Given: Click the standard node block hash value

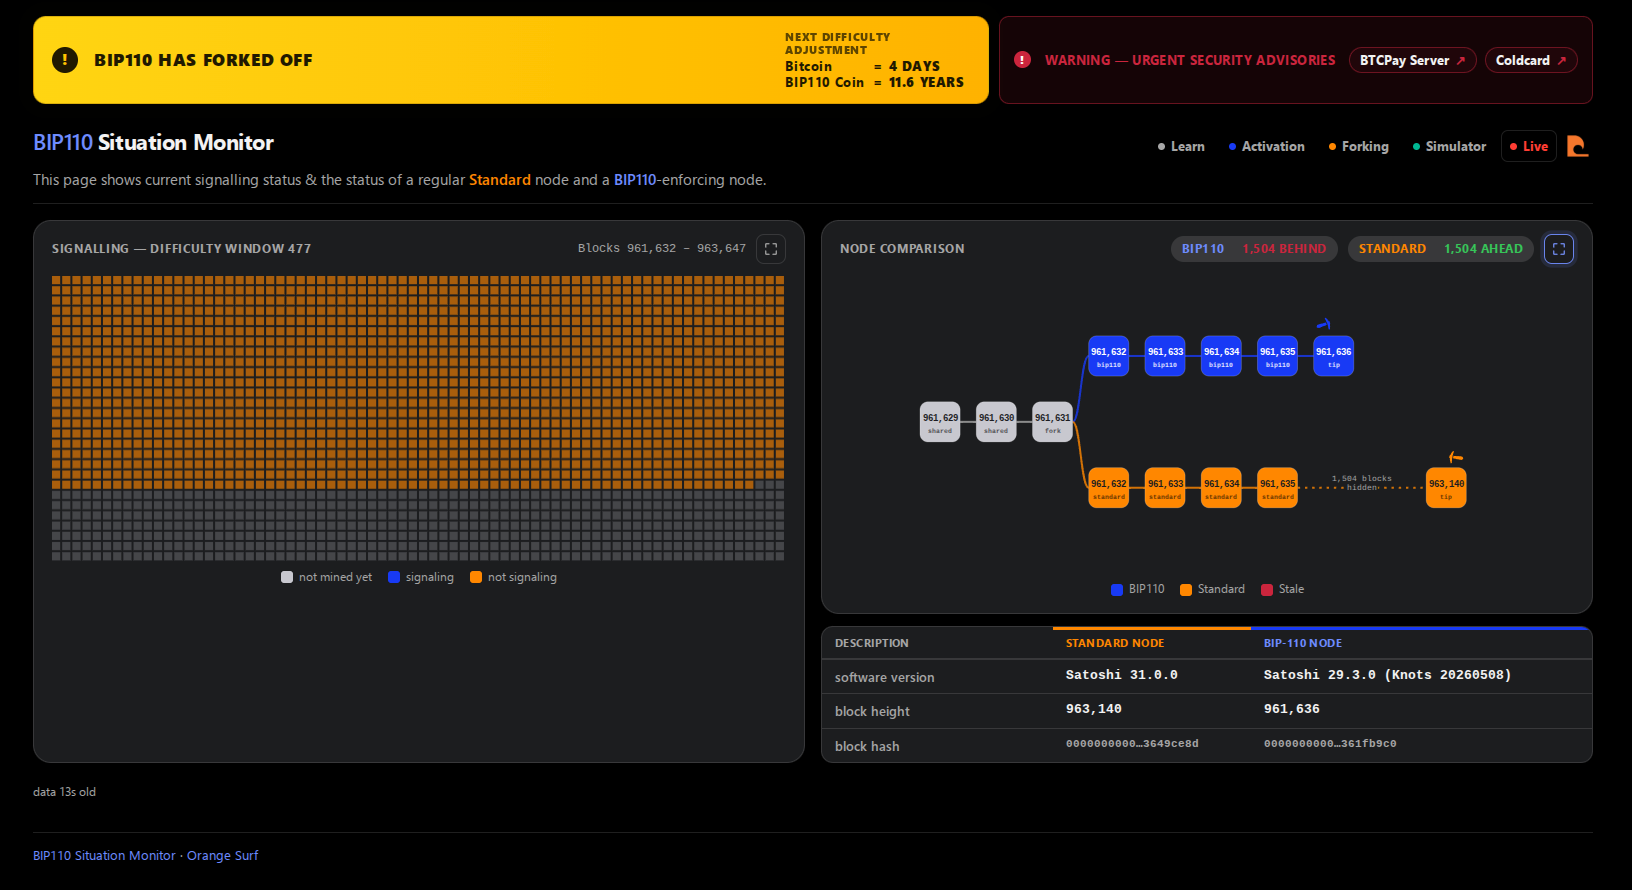Looking at the screenshot, I should click(x=1132, y=744).
